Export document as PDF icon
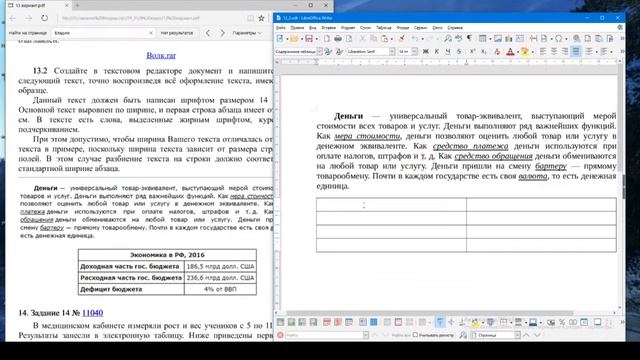 pos(327,39)
